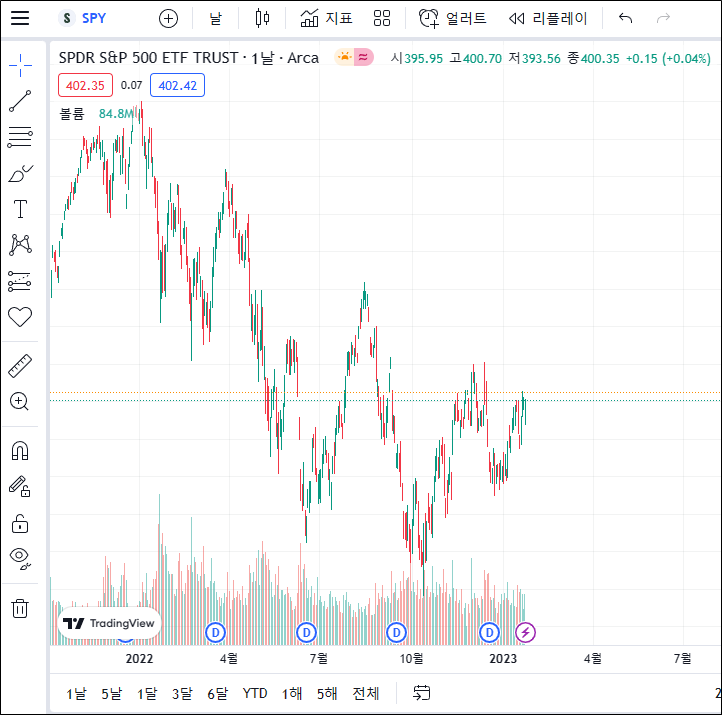Click dividend marker near 7월

coord(306,633)
